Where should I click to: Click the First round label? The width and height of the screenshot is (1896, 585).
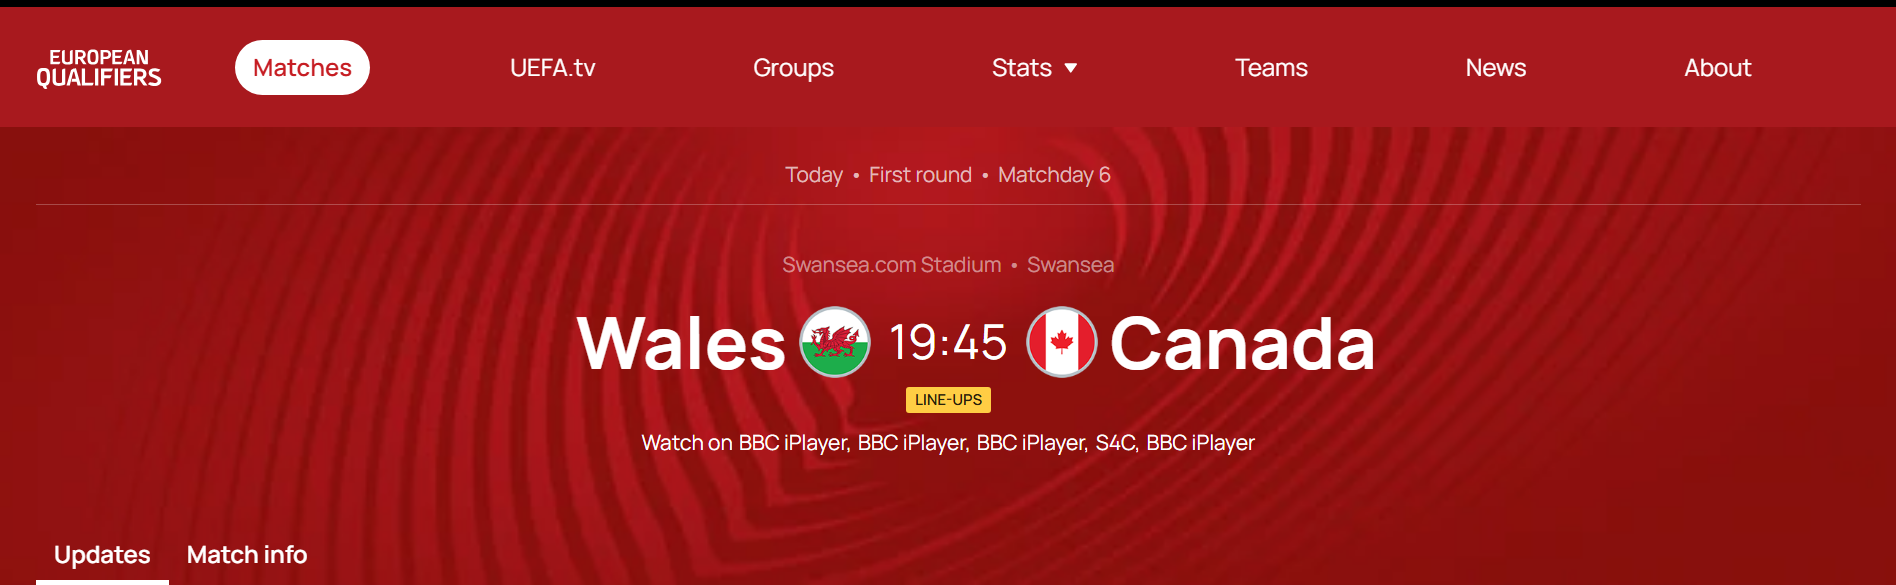pos(920,175)
